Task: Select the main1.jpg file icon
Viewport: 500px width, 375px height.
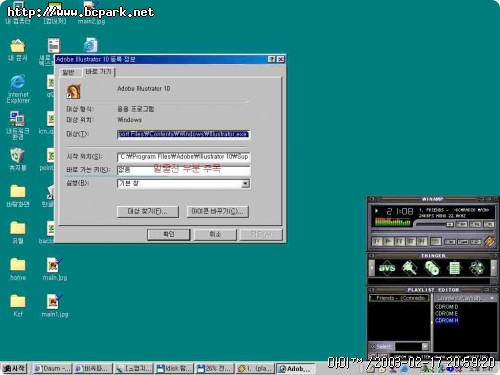Action: [55, 306]
